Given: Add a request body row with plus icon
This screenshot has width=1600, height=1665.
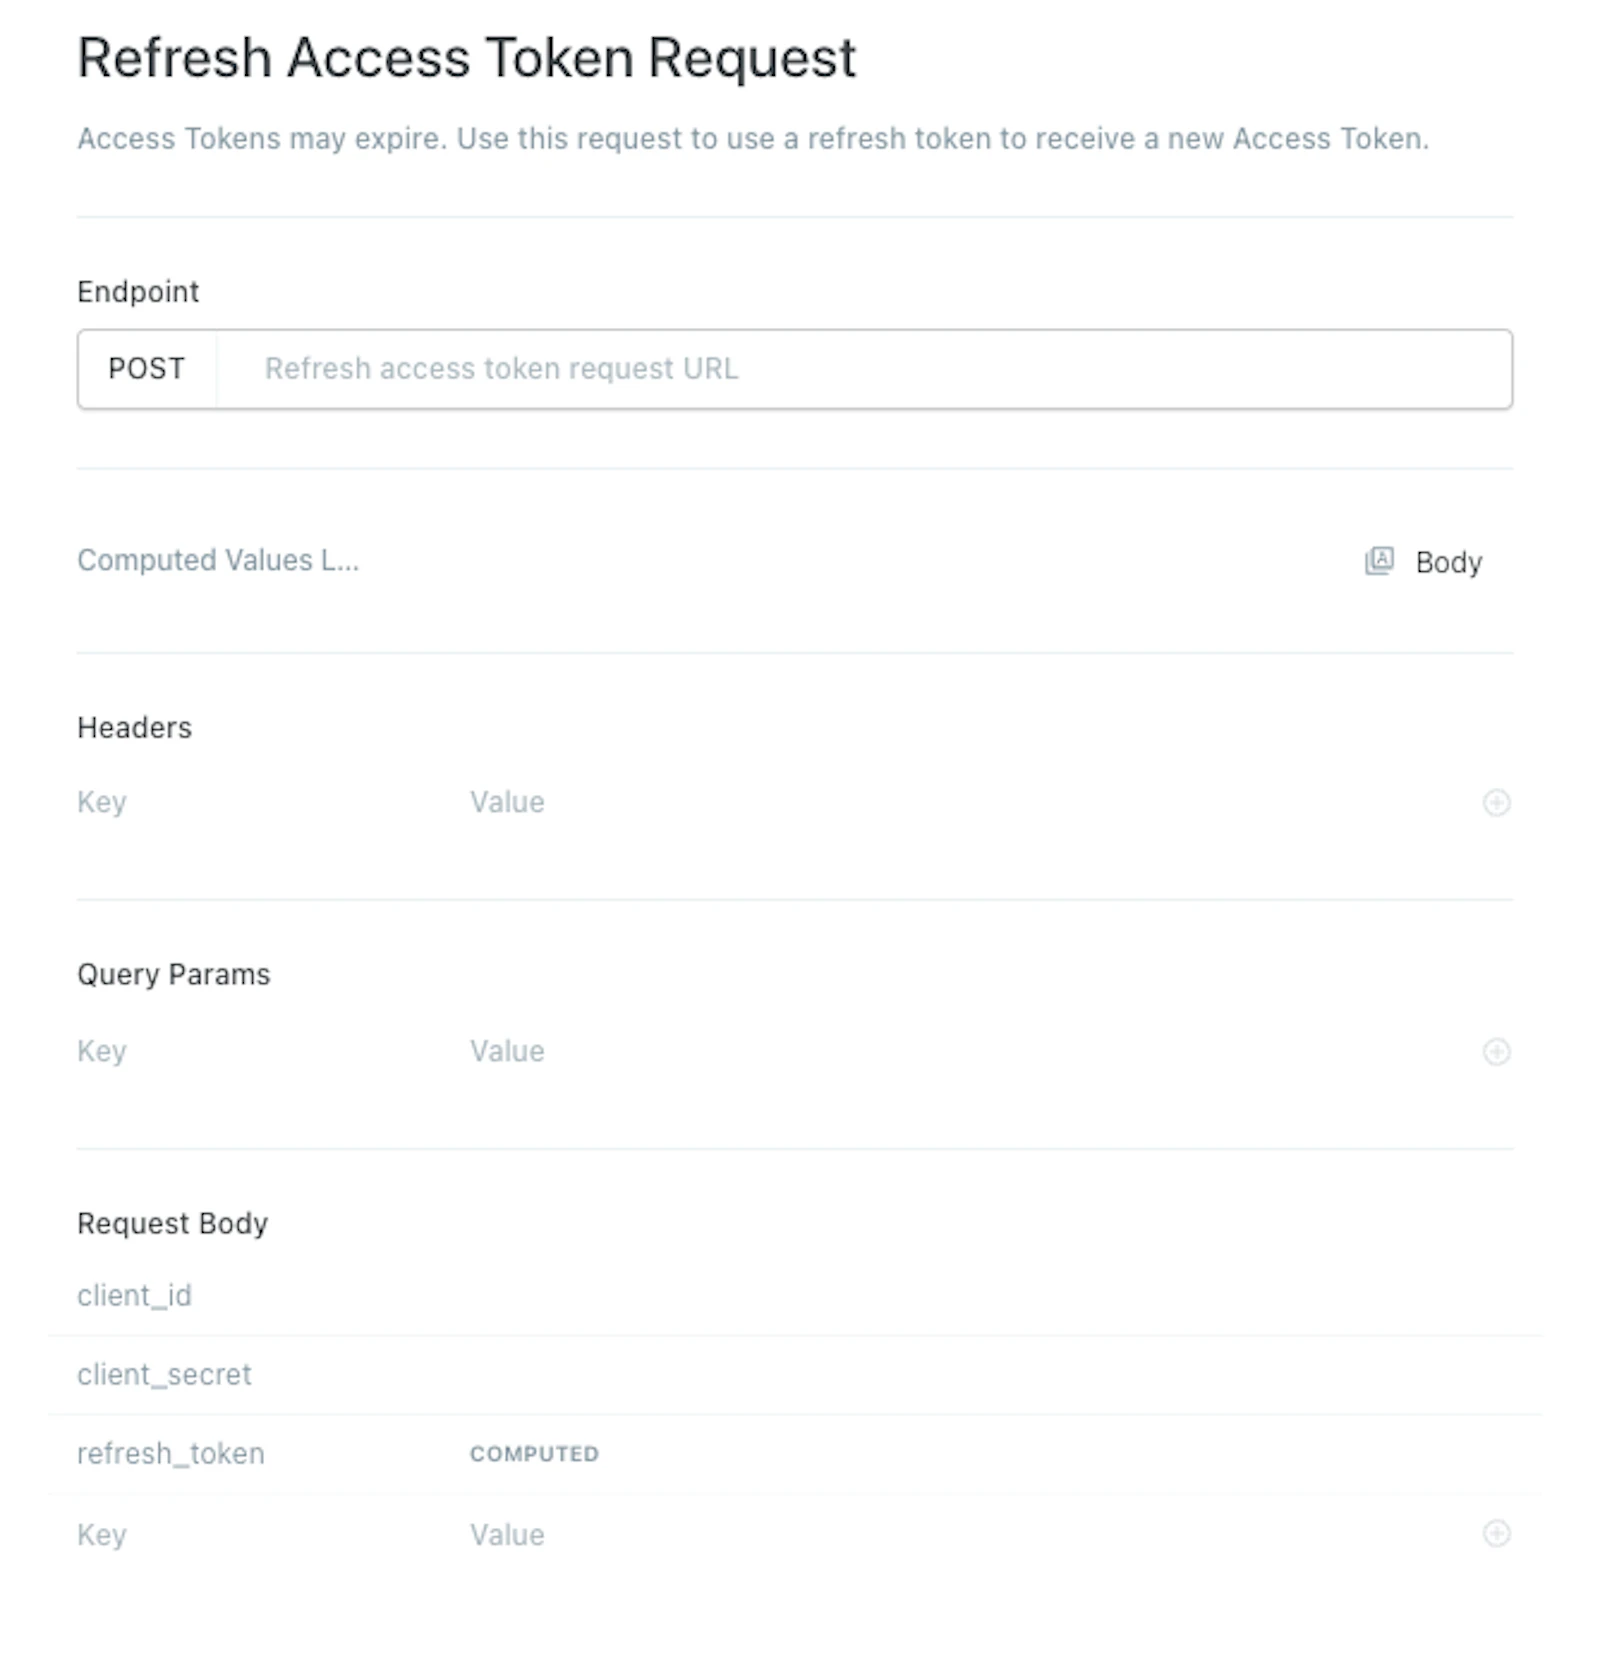Looking at the screenshot, I should coord(1496,1533).
